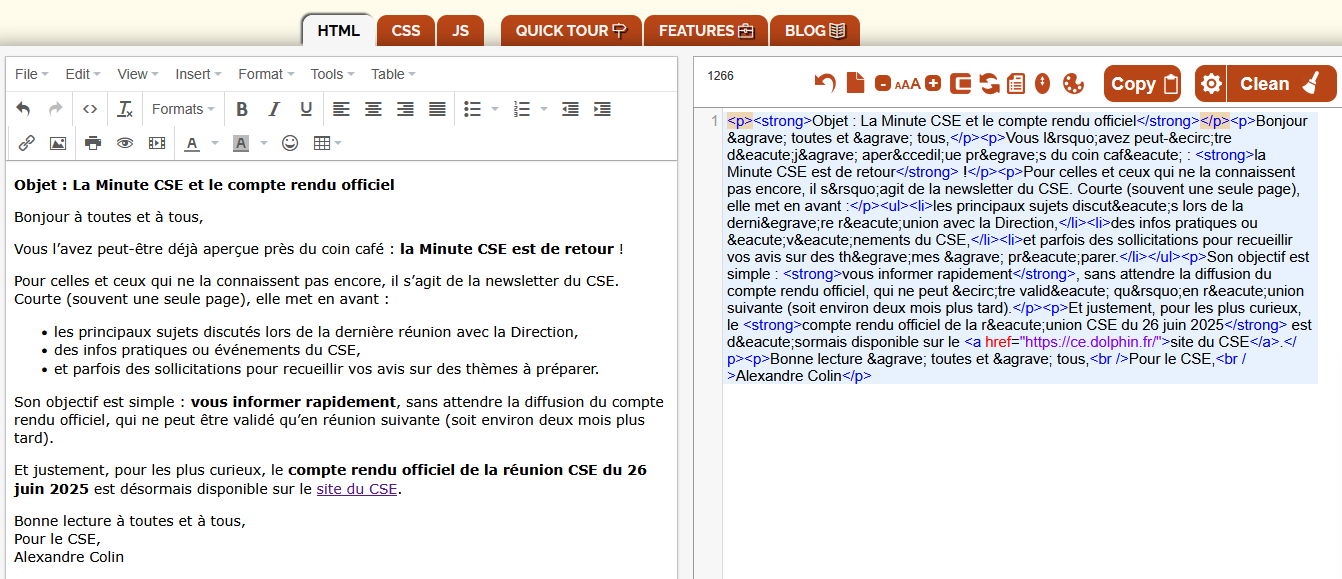Toggle underline formatting
This screenshot has width=1342, height=579.
pyautogui.click(x=306, y=109)
